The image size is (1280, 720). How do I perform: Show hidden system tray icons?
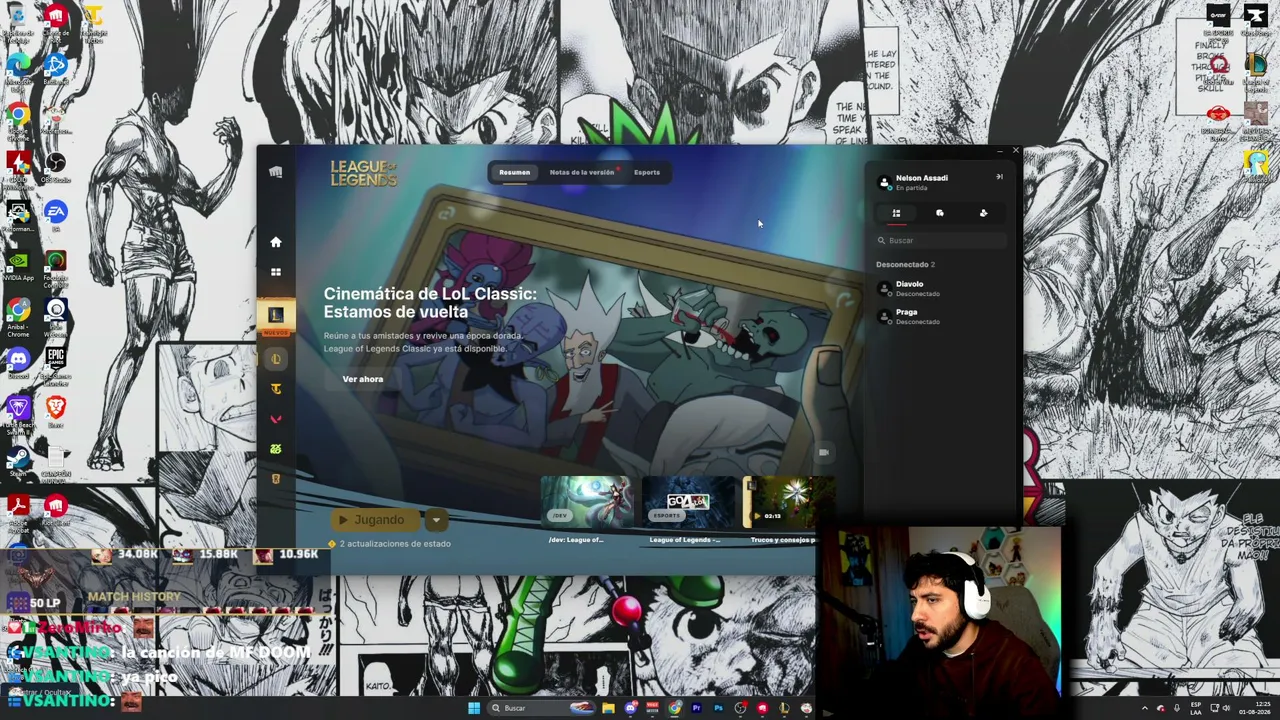point(1145,708)
